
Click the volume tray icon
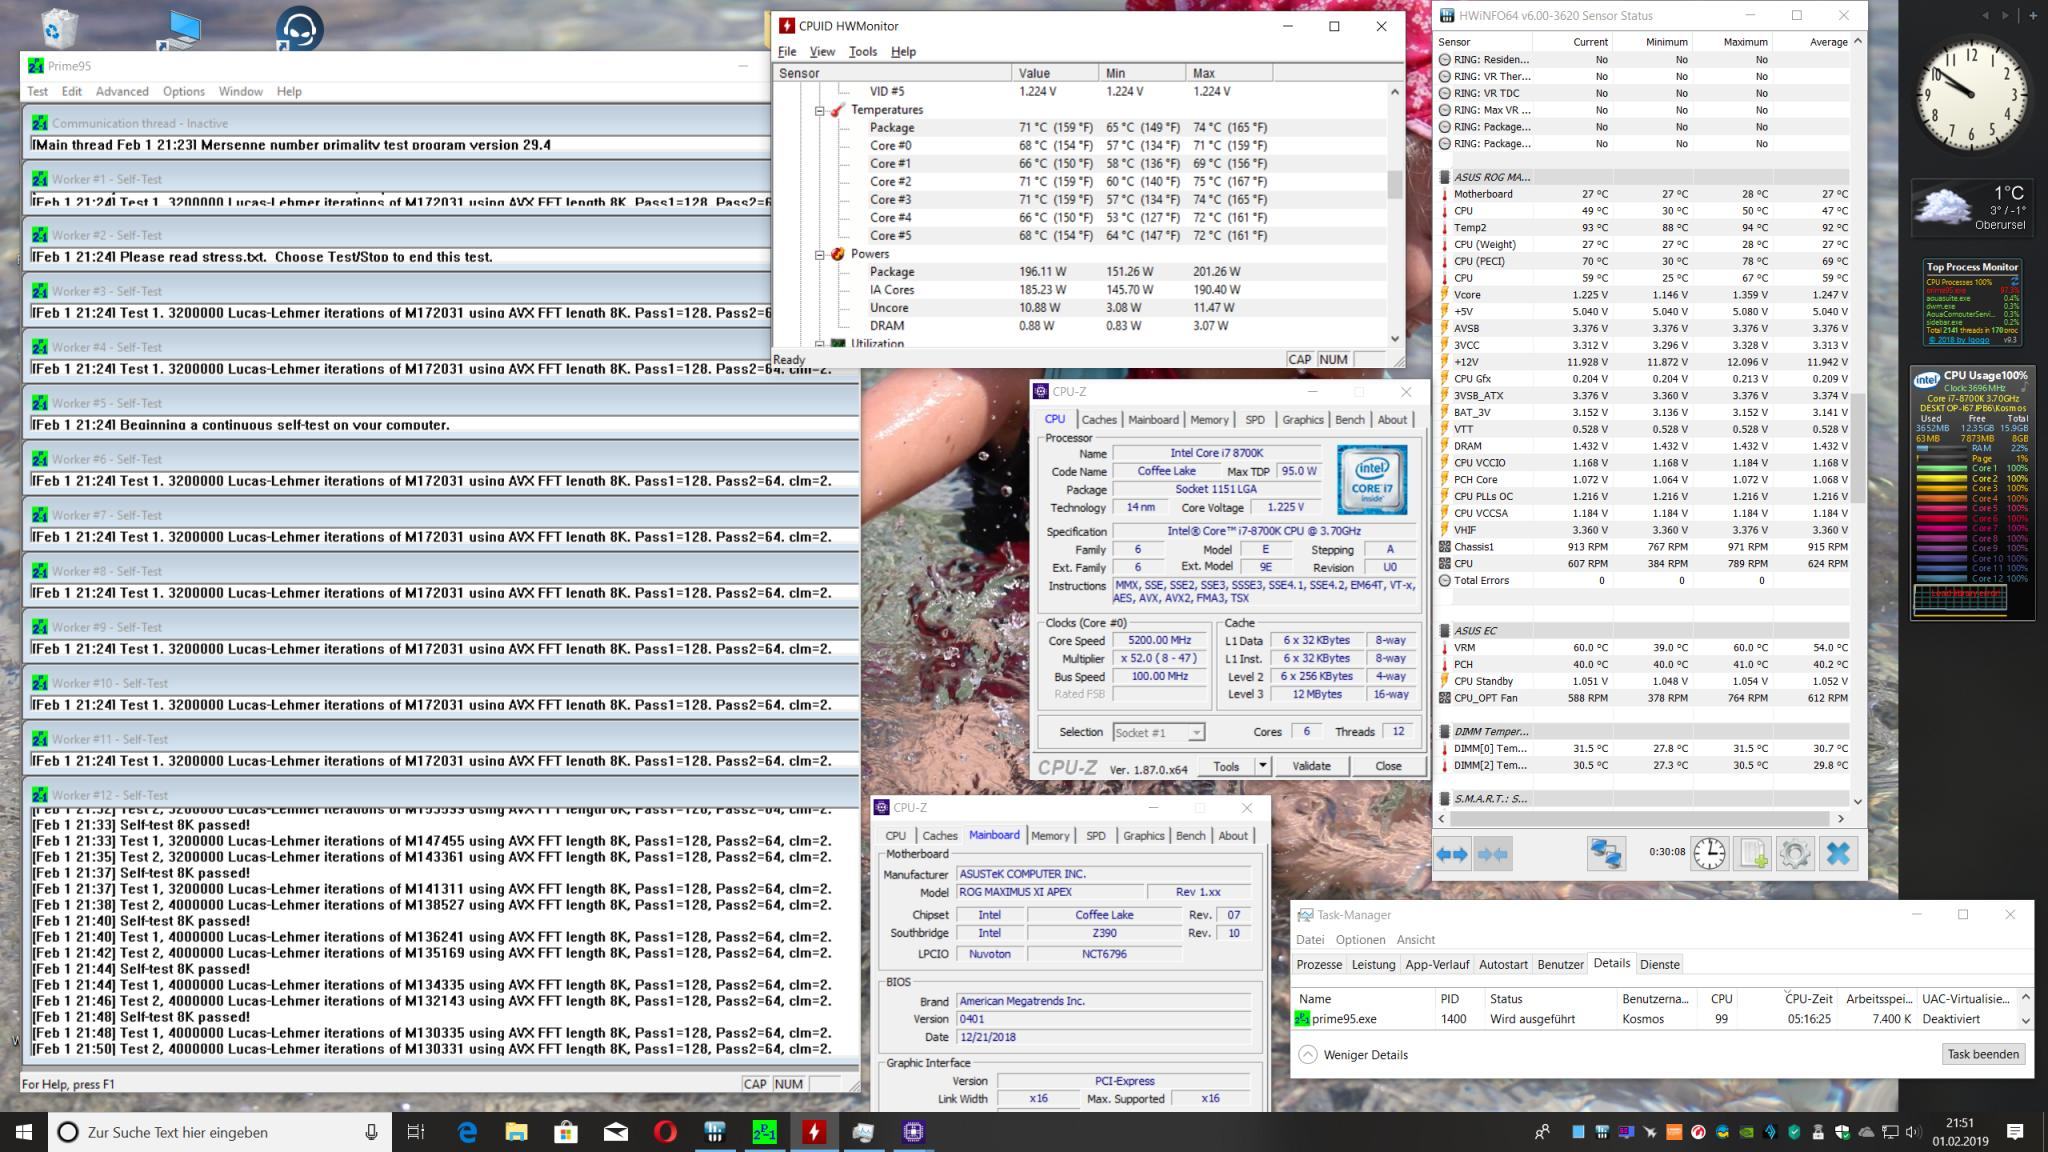click(1913, 1132)
